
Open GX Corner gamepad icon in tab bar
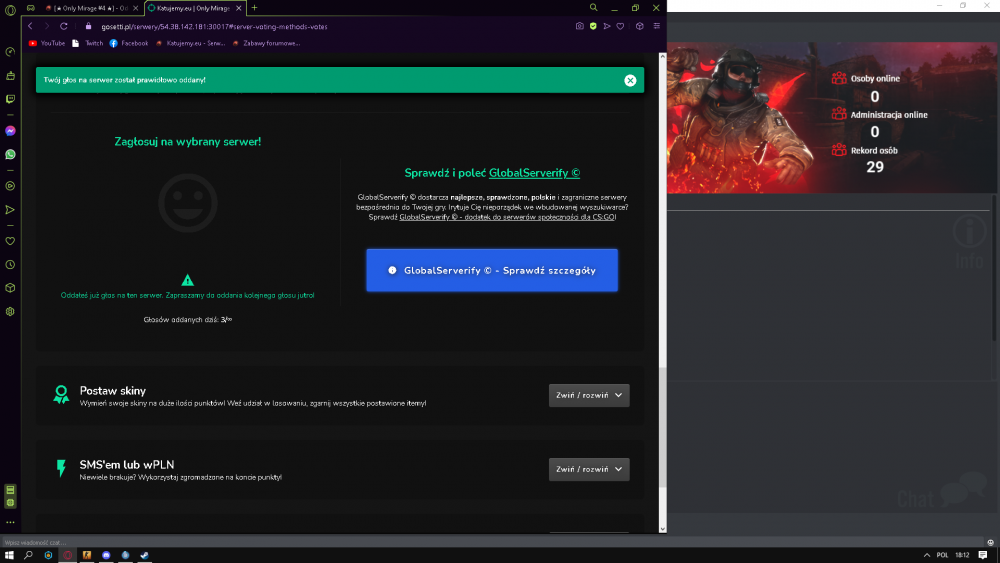click(31, 8)
